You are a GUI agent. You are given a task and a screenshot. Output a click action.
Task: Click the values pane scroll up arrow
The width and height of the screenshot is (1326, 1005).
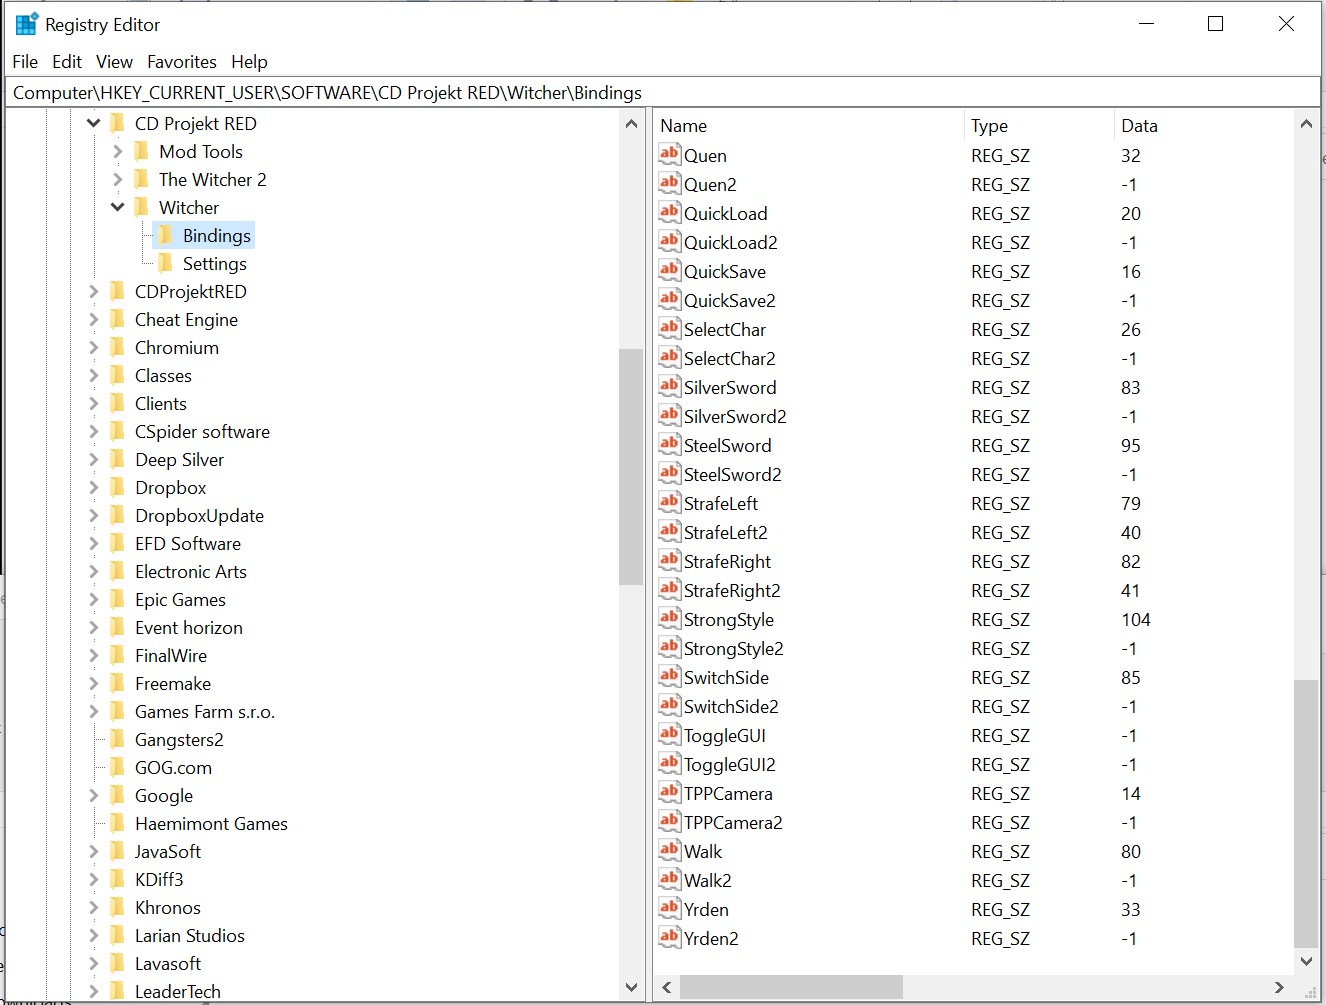tap(1306, 124)
